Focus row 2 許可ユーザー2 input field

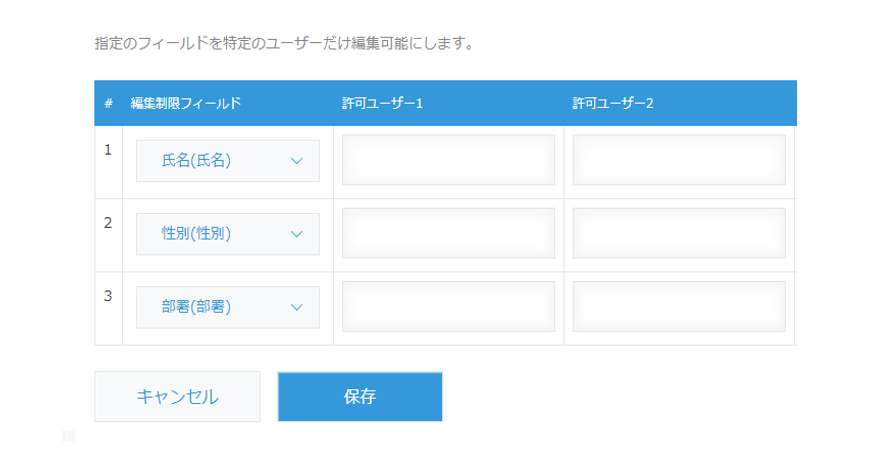pos(679,233)
